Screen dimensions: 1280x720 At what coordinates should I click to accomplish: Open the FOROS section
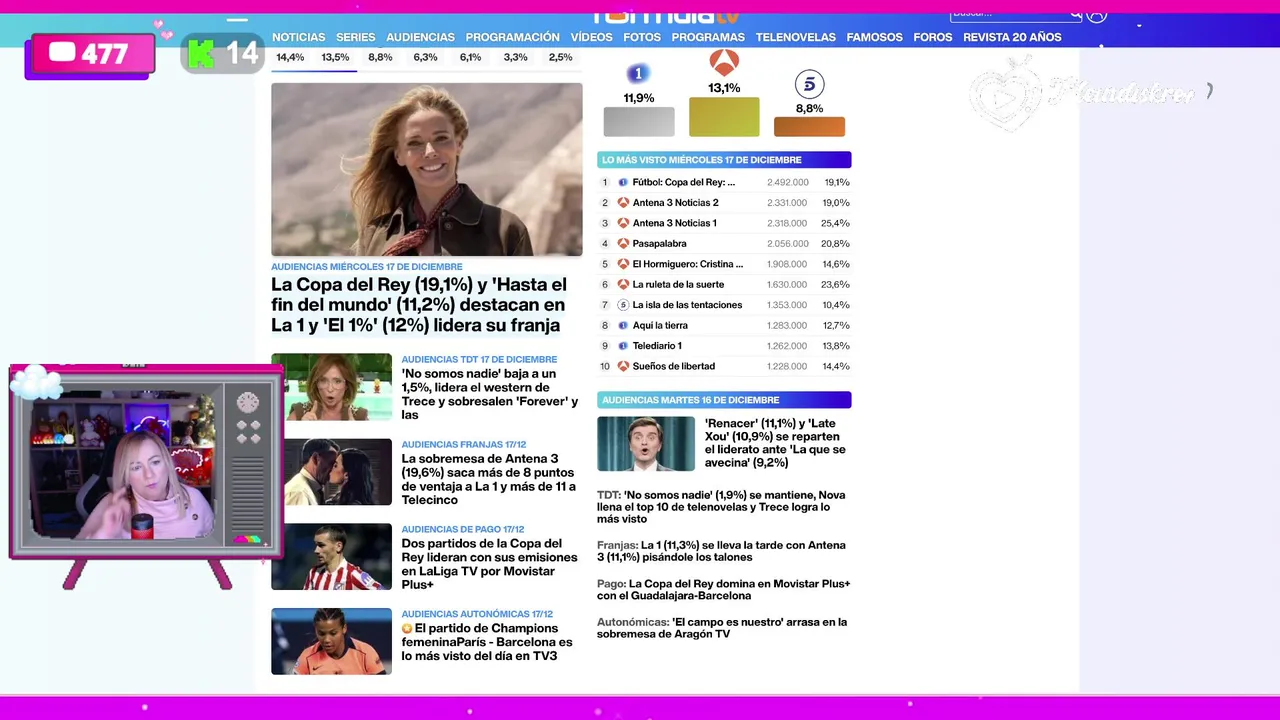(x=932, y=37)
